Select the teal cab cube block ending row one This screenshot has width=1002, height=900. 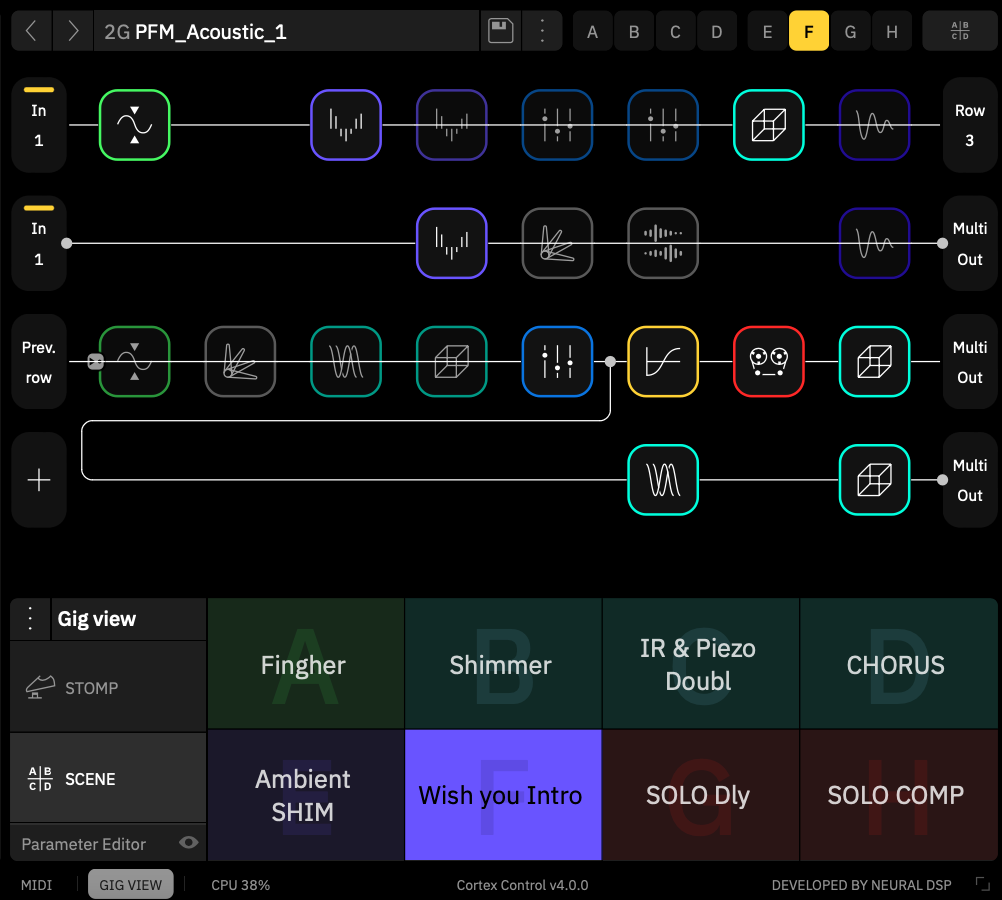(x=768, y=124)
